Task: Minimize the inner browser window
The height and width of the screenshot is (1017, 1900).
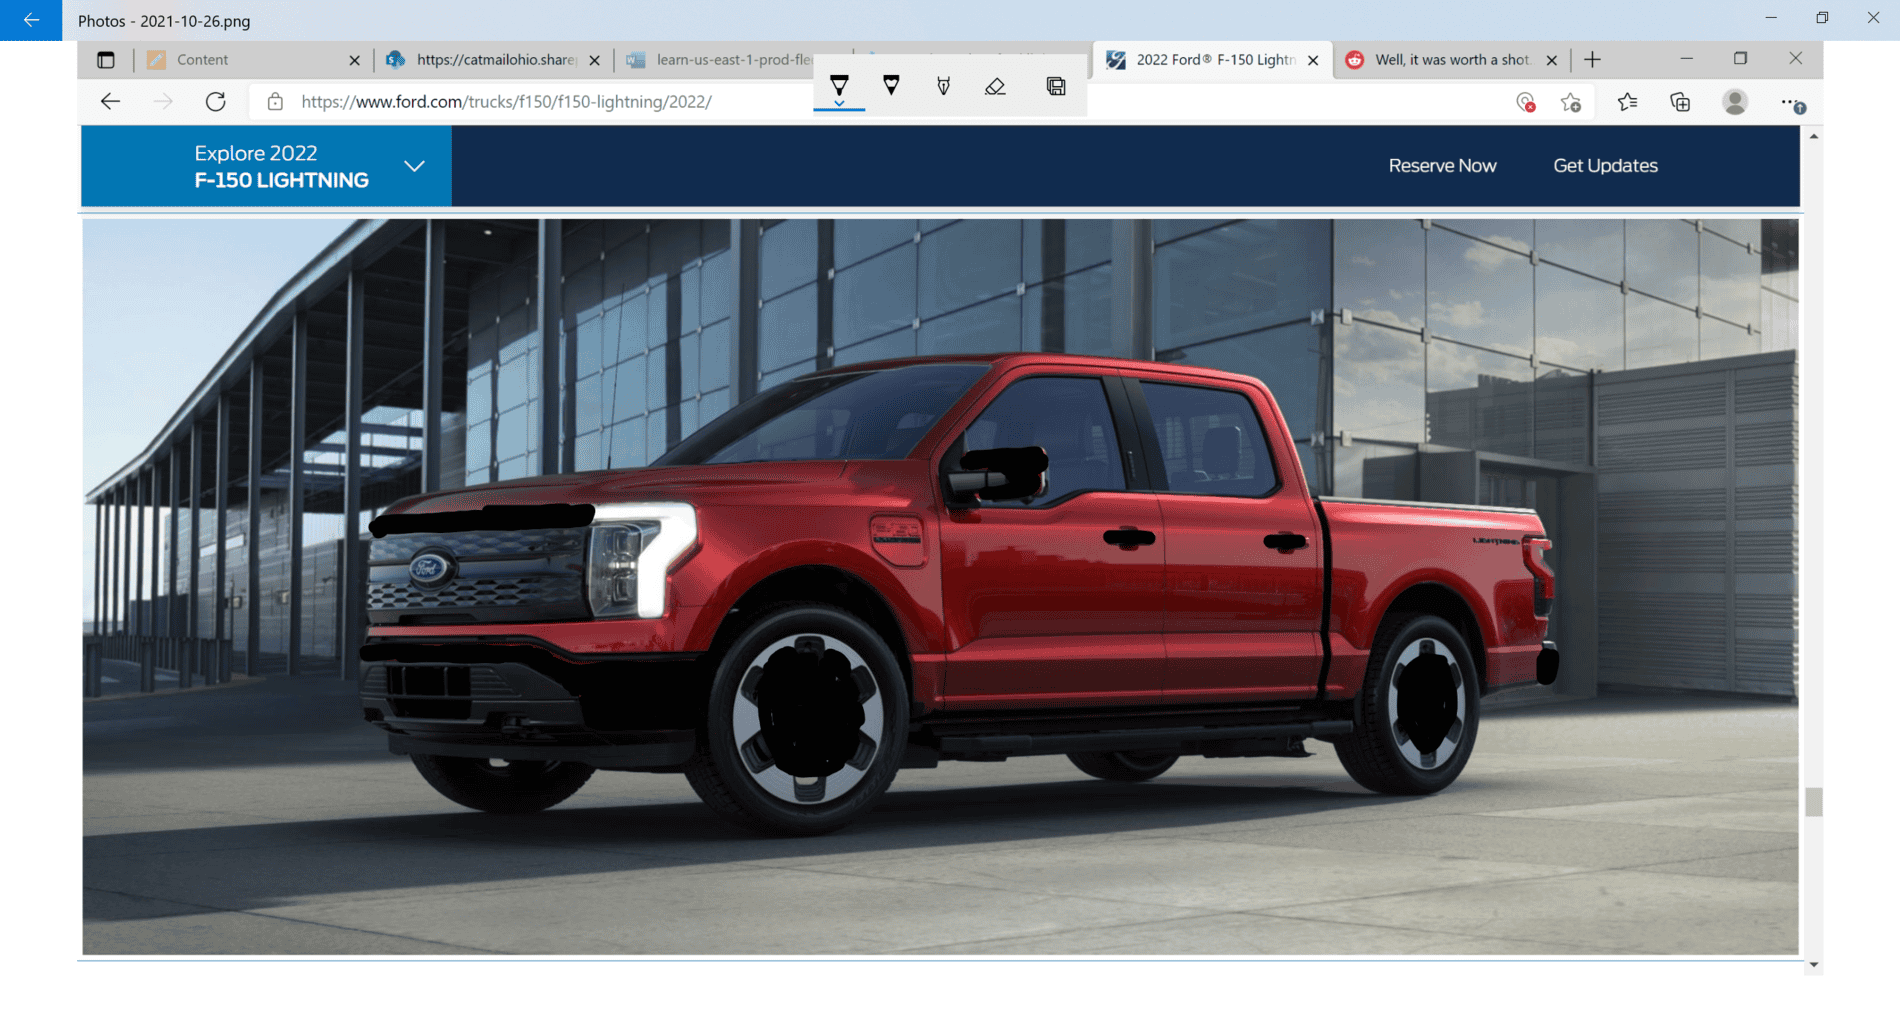Action: point(1687,59)
